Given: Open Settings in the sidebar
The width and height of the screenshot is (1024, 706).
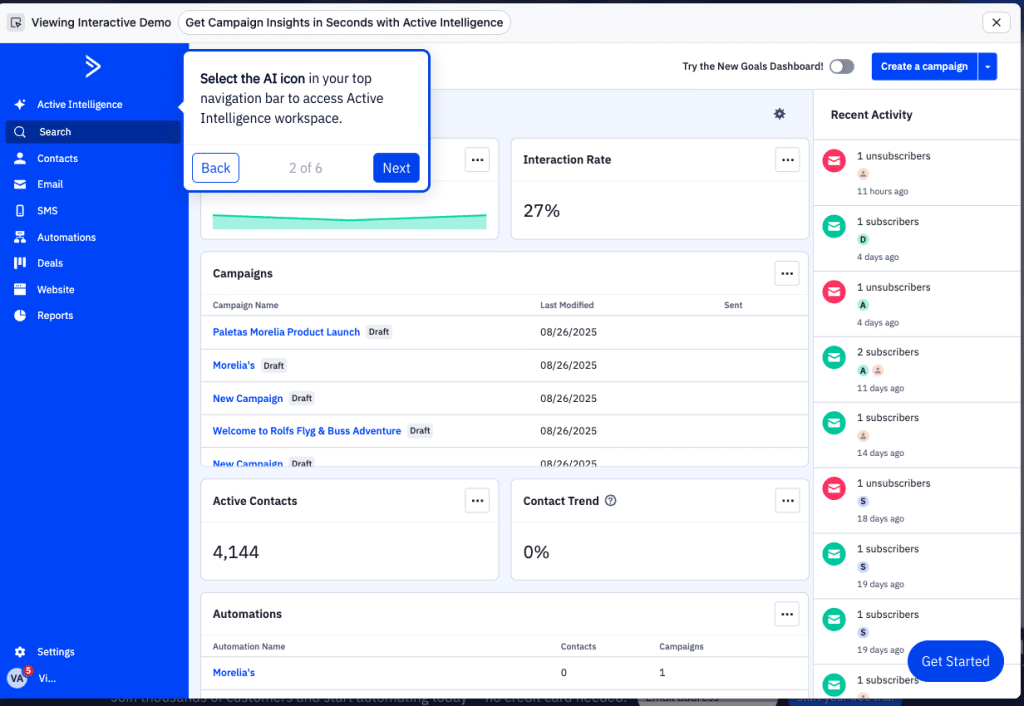Looking at the screenshot, I should click(55, 651).
